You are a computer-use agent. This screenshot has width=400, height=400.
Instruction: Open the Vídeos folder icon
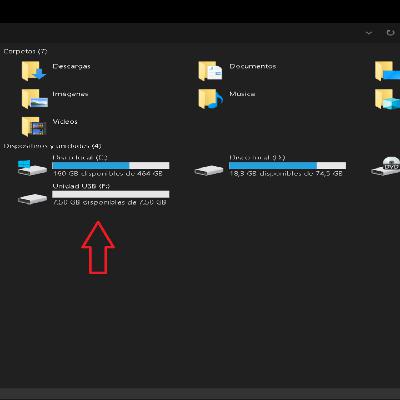click(x=34, y=126)
